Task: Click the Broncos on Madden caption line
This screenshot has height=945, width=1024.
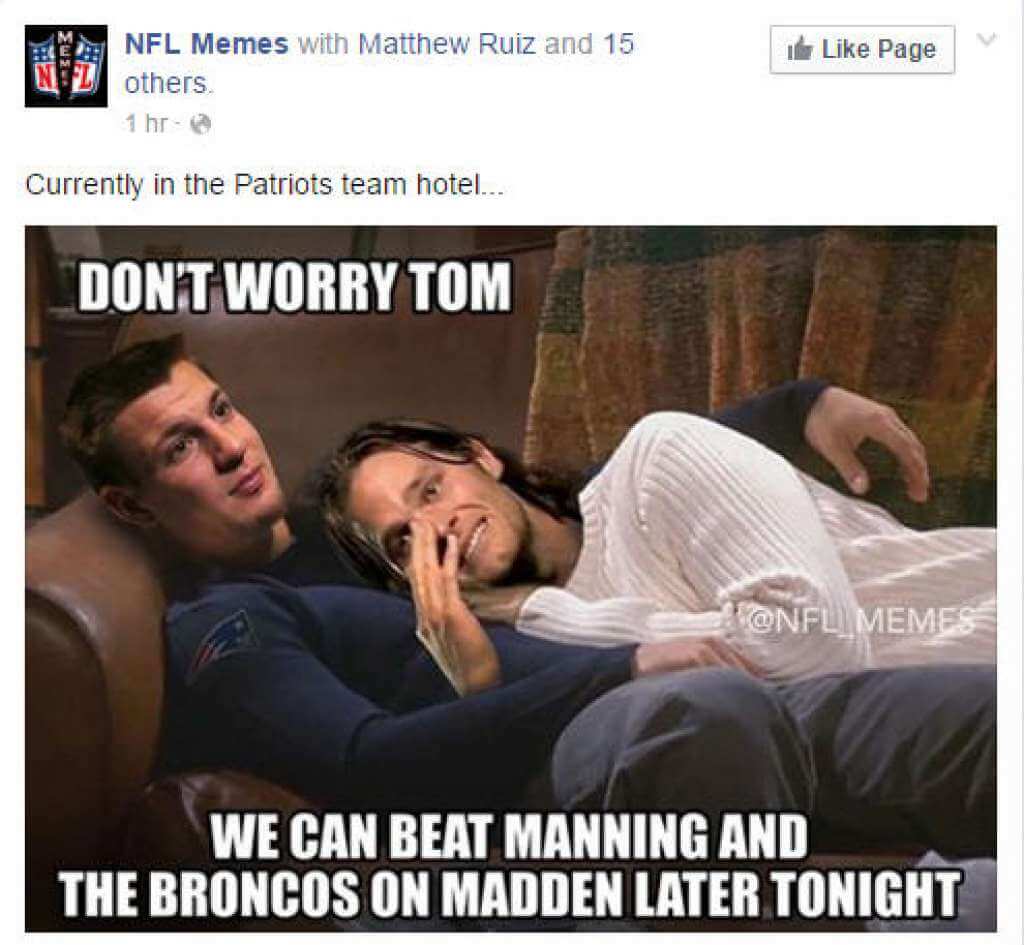Action: 509,893
